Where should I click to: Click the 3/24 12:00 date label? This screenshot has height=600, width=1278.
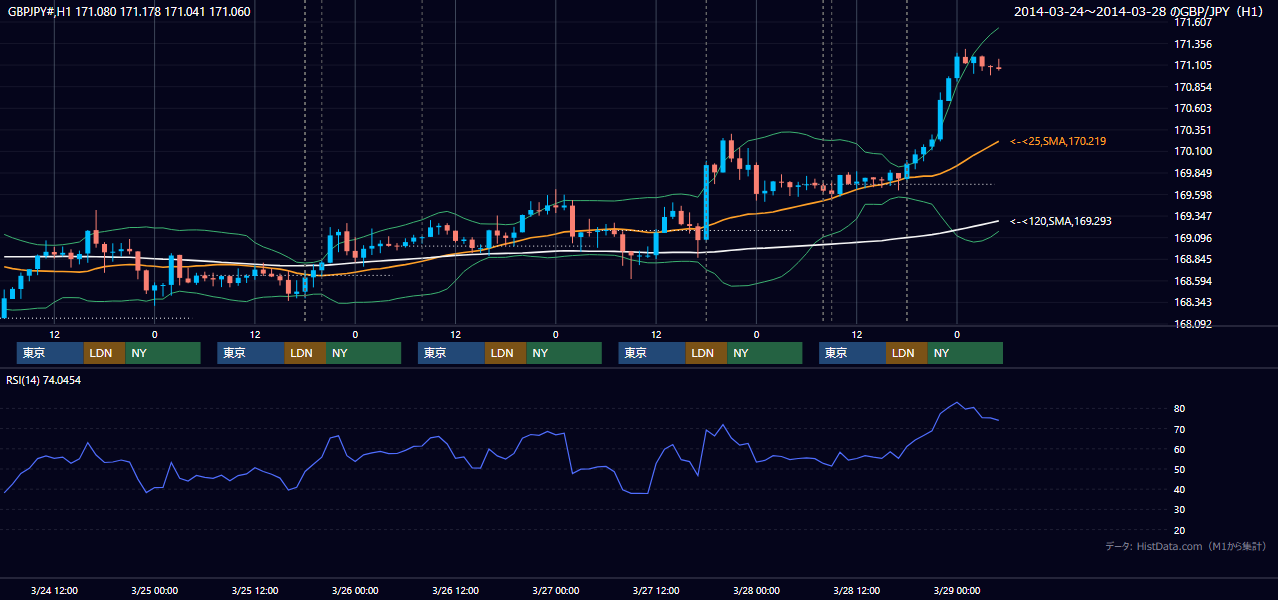point(54,591)
